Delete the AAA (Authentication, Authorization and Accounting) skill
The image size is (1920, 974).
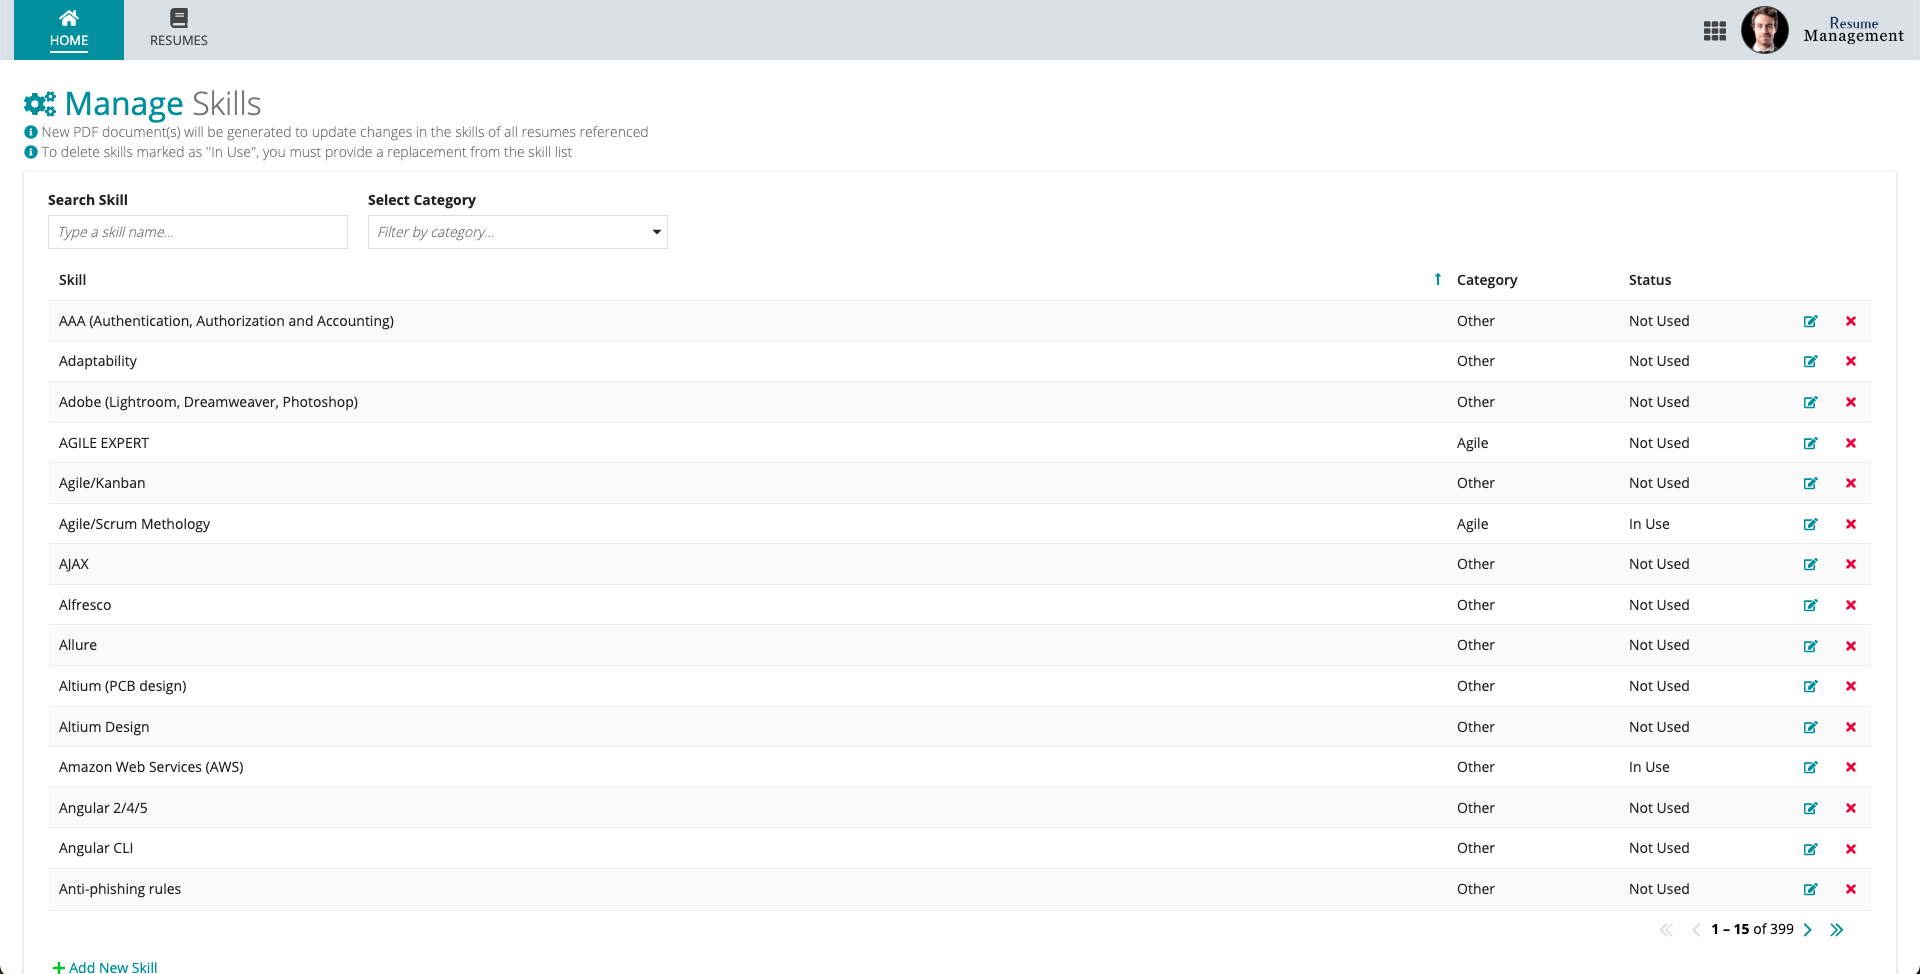click(1851, 321)
